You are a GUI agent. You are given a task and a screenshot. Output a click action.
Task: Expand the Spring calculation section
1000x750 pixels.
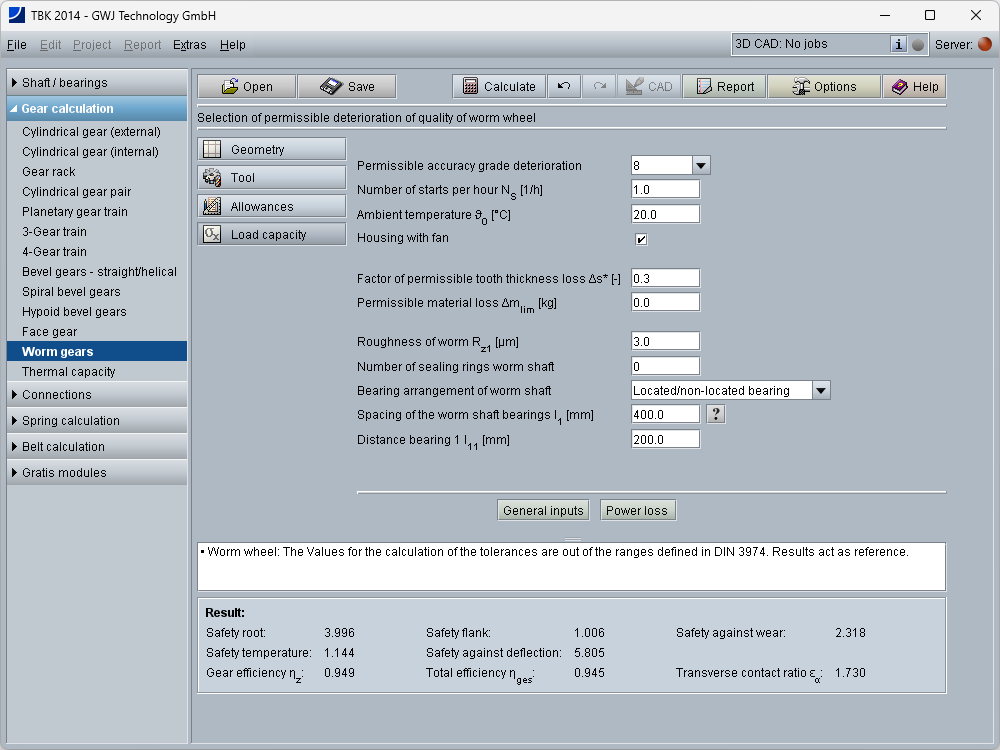pyautogui.click(x=96, y=421)
